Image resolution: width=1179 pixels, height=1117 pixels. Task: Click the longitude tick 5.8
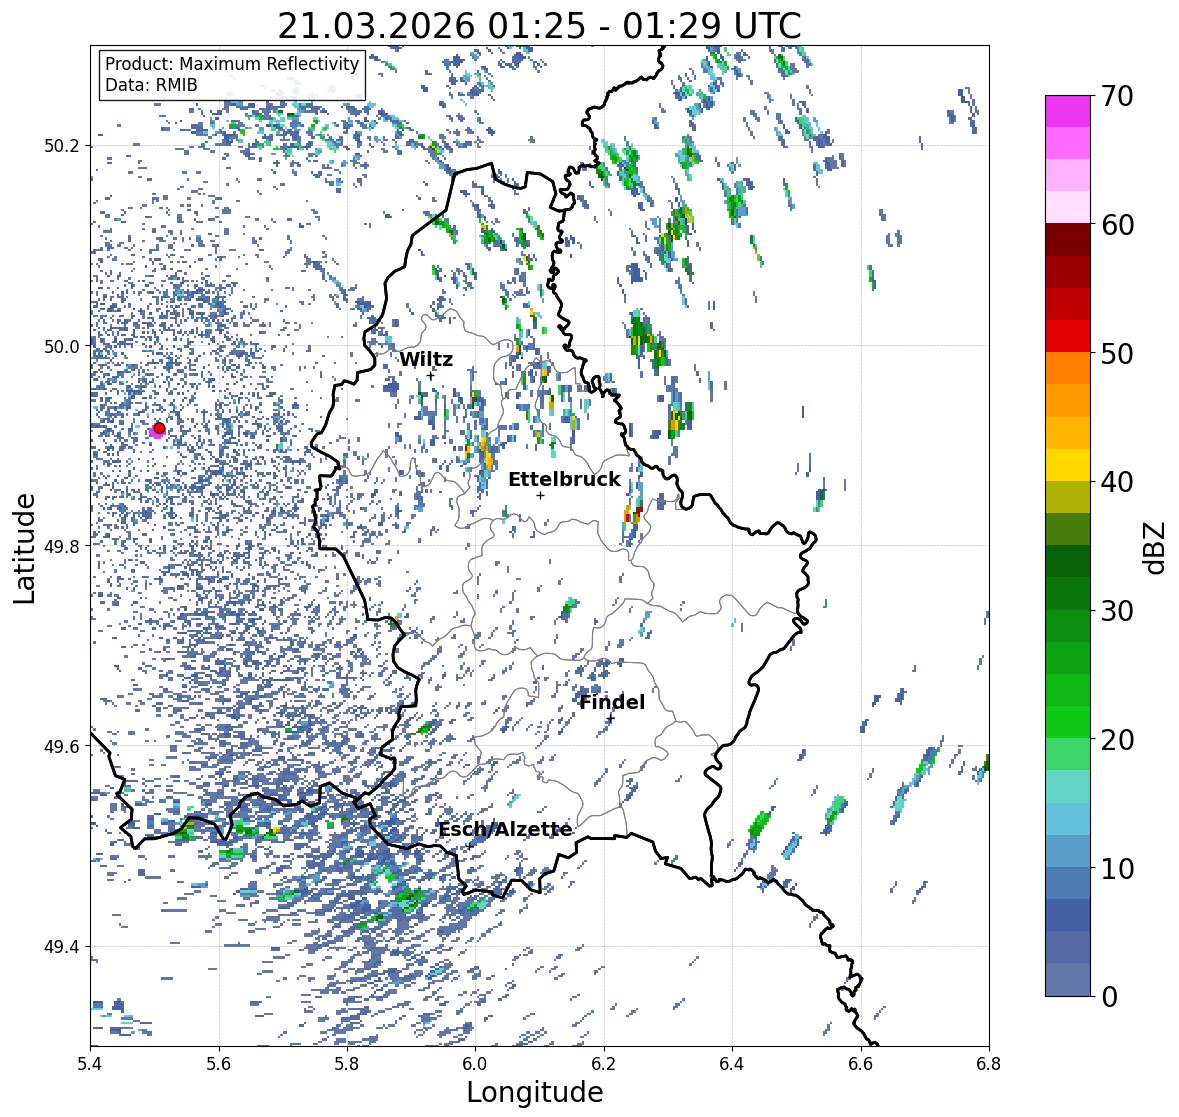pos(347,1064)
